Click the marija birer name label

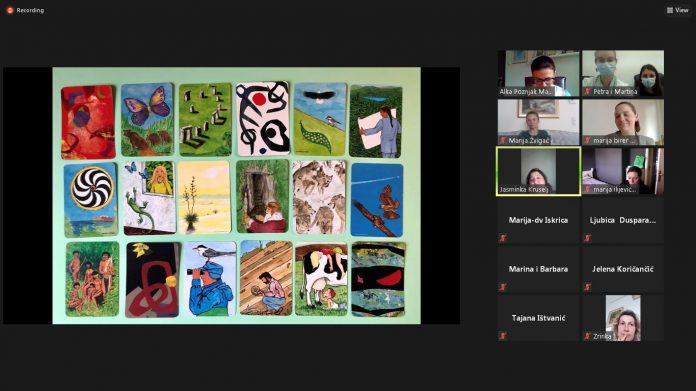tap(611, 140)
